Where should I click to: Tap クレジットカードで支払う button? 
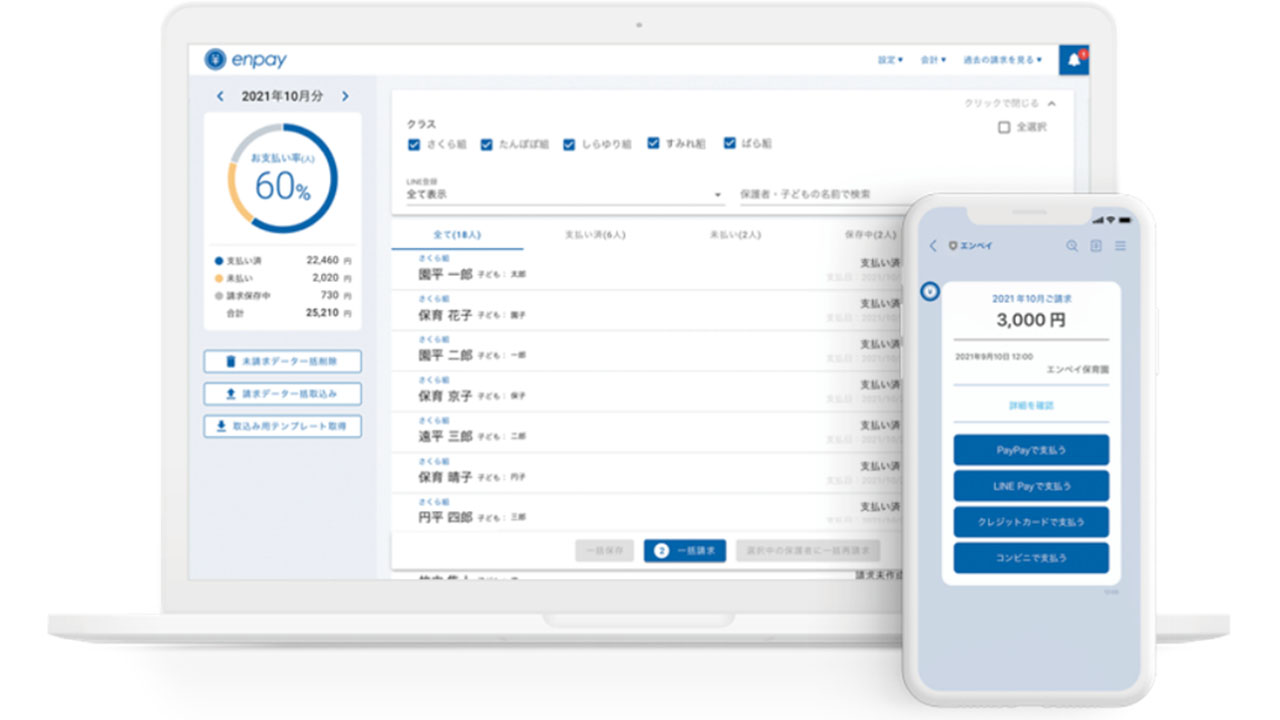1031,522
